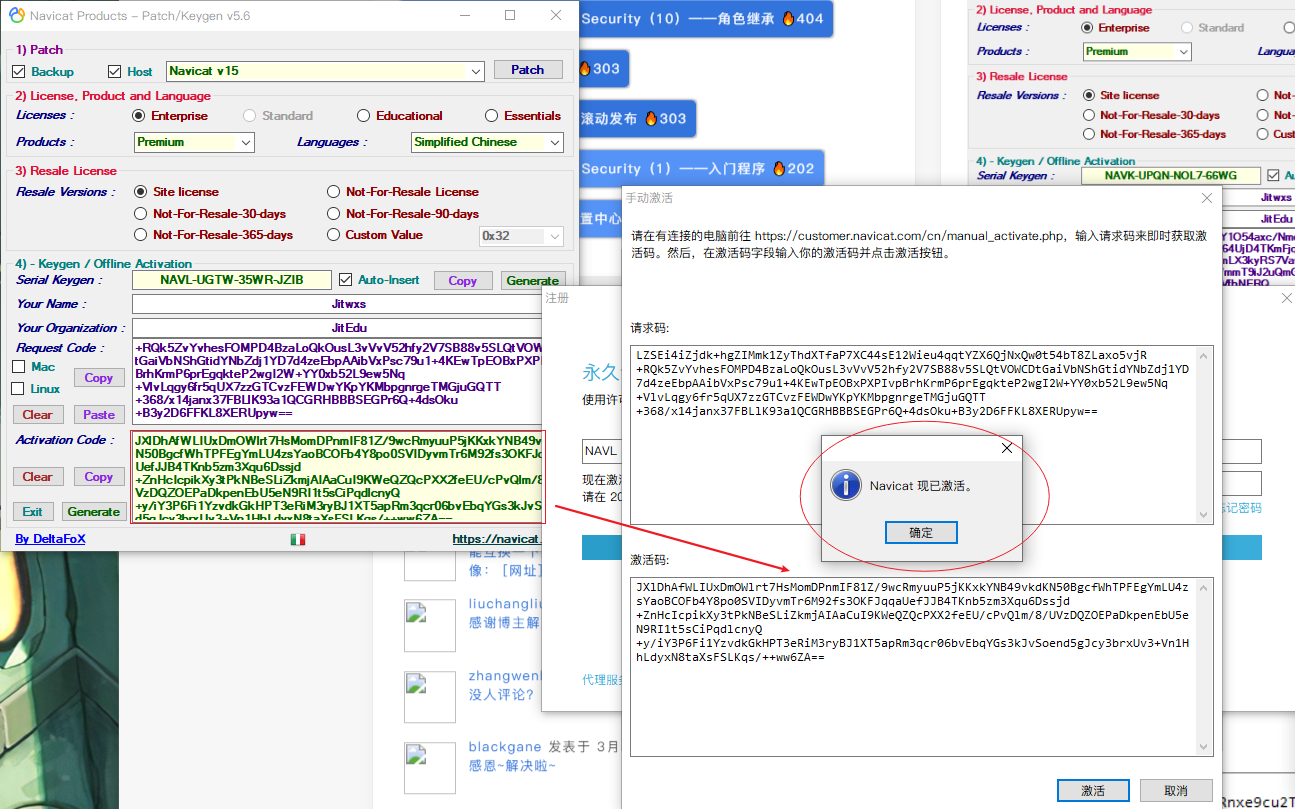
Task: Select Custom Value resale option
Action: click(x=334, y=235)
